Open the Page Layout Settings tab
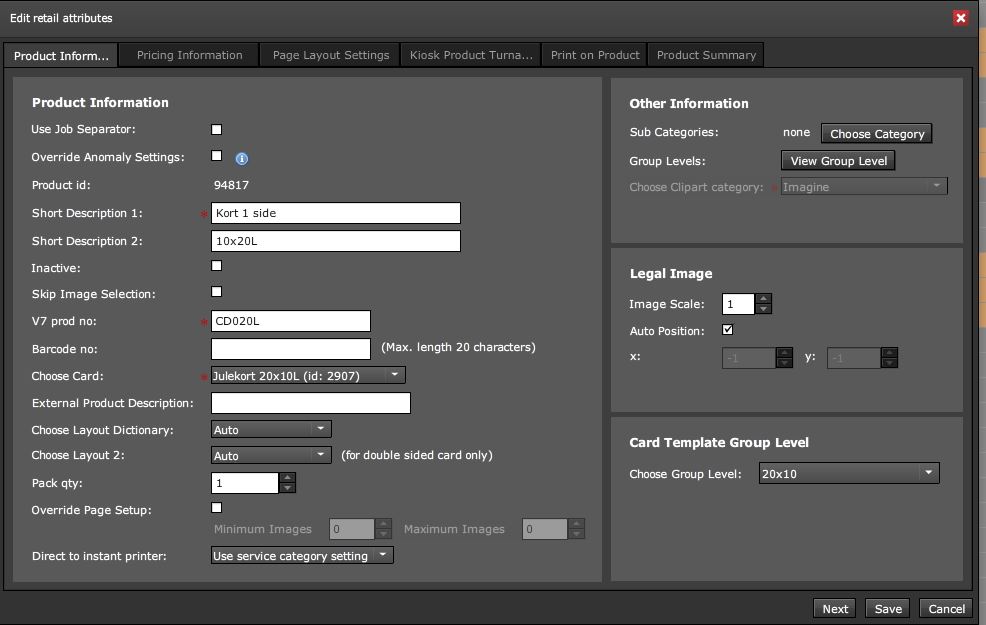Screen dimensions: 986x625 331,55
